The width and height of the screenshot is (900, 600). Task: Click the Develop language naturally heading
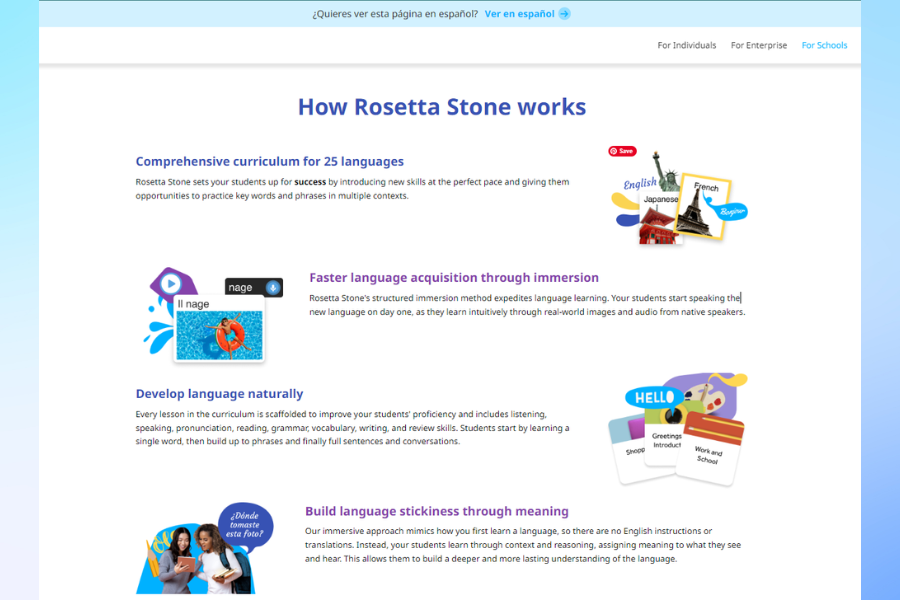pos(219,394)
